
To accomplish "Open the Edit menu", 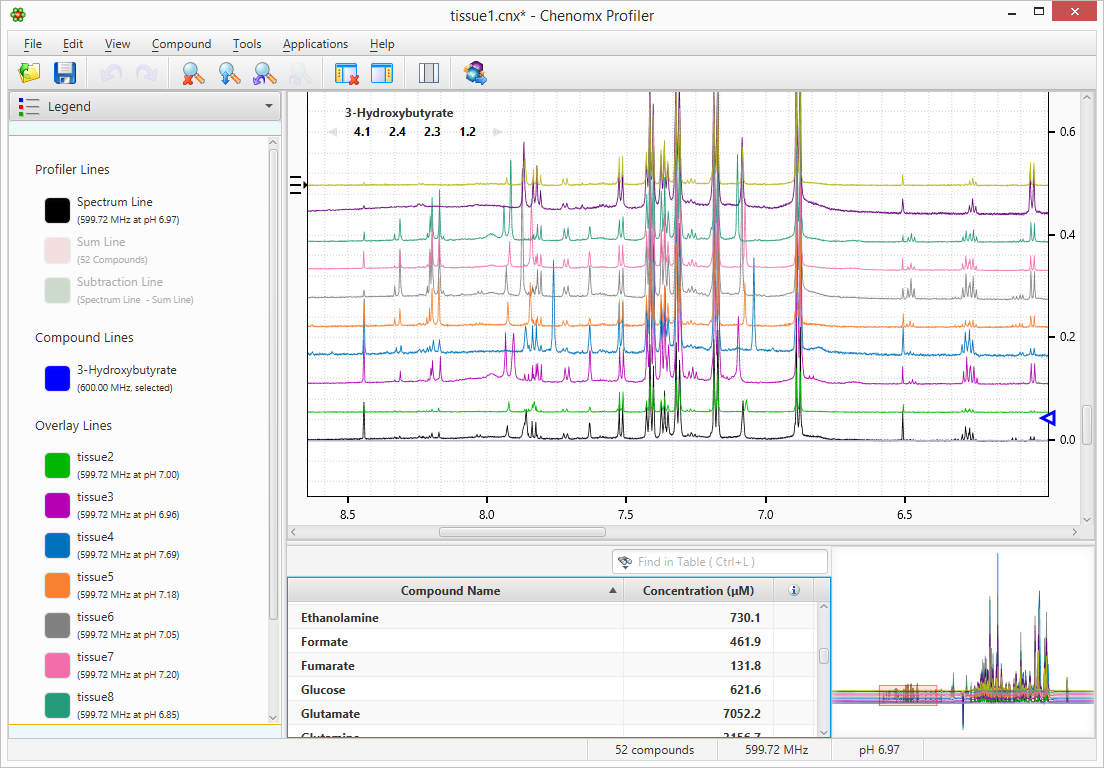I will [x=73, y=44].
